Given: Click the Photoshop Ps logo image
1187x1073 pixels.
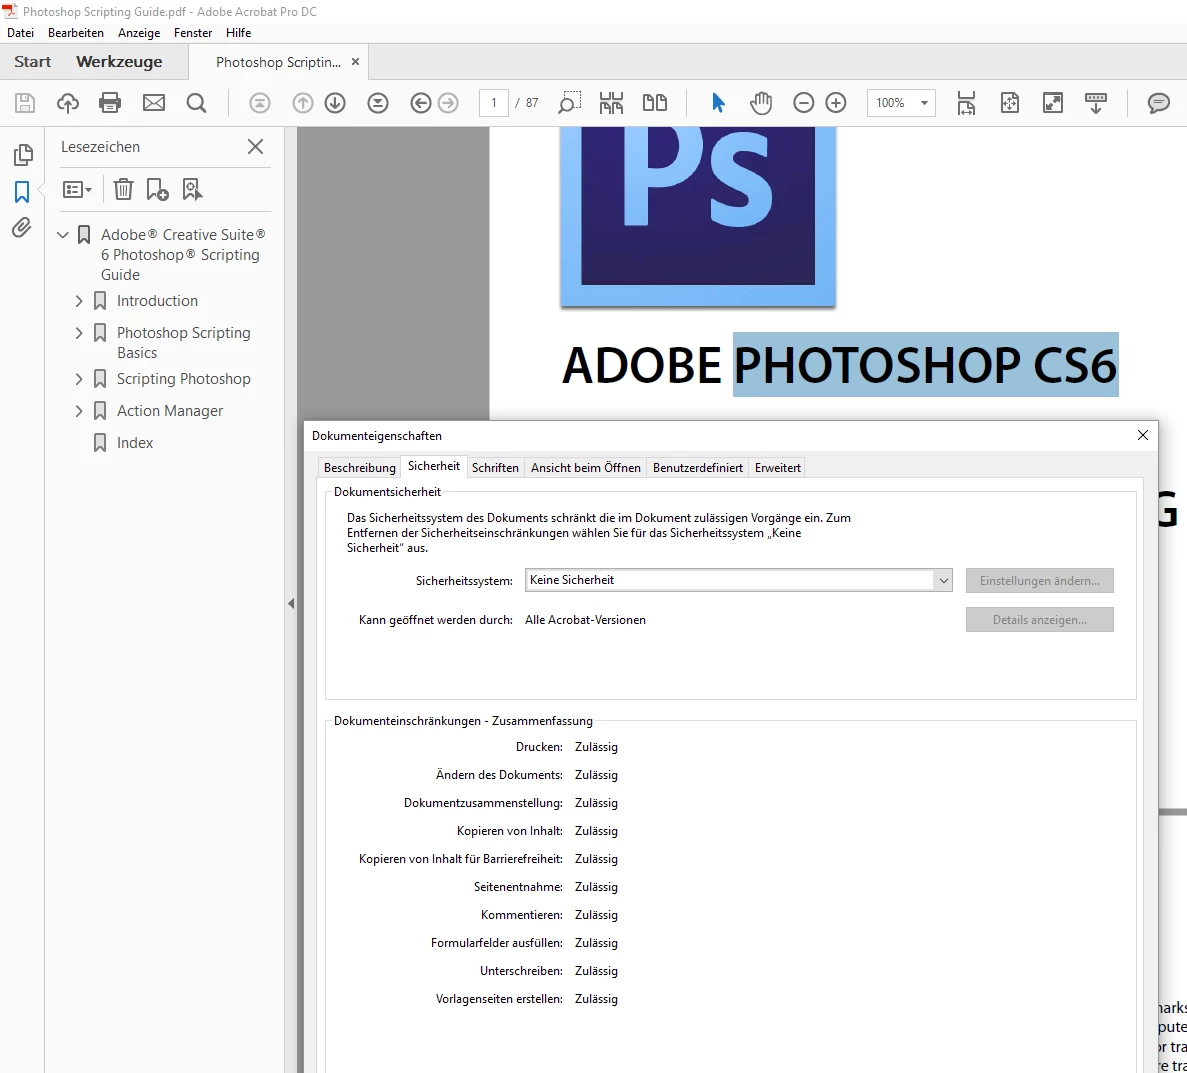Looking at the screenshot, I should coord(698,216).
